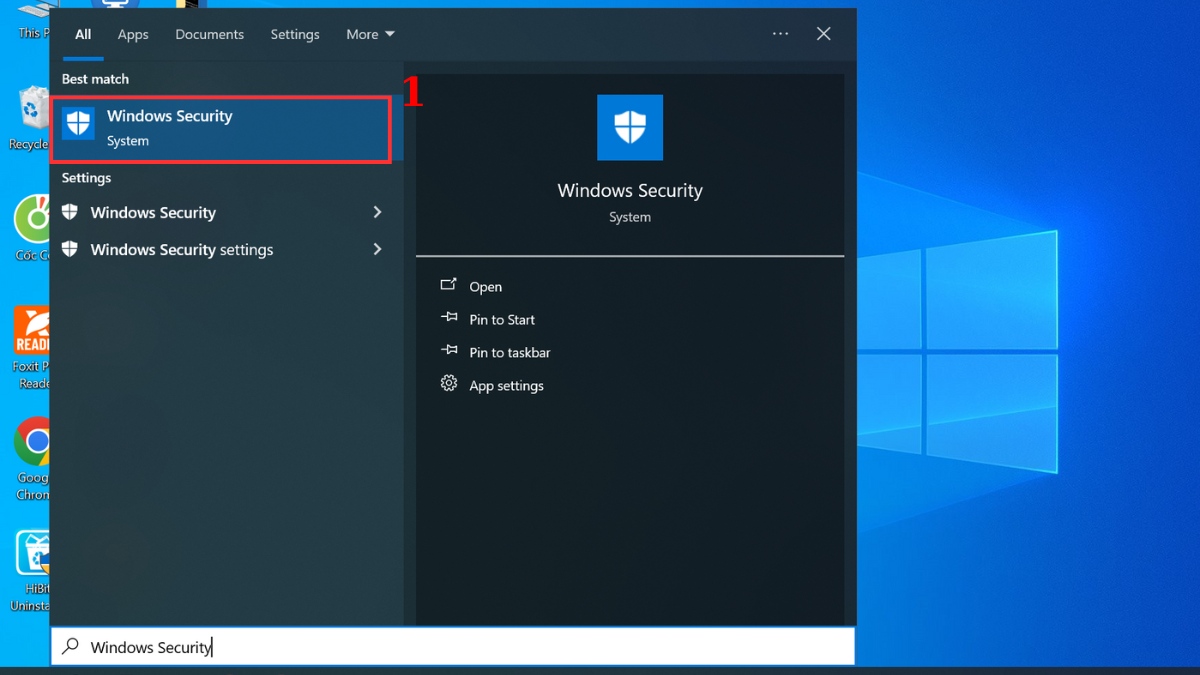Open Foxit PDF Reader shortcut
Image resolution: width=1200 pixels, height=675 pixels.
30,330
